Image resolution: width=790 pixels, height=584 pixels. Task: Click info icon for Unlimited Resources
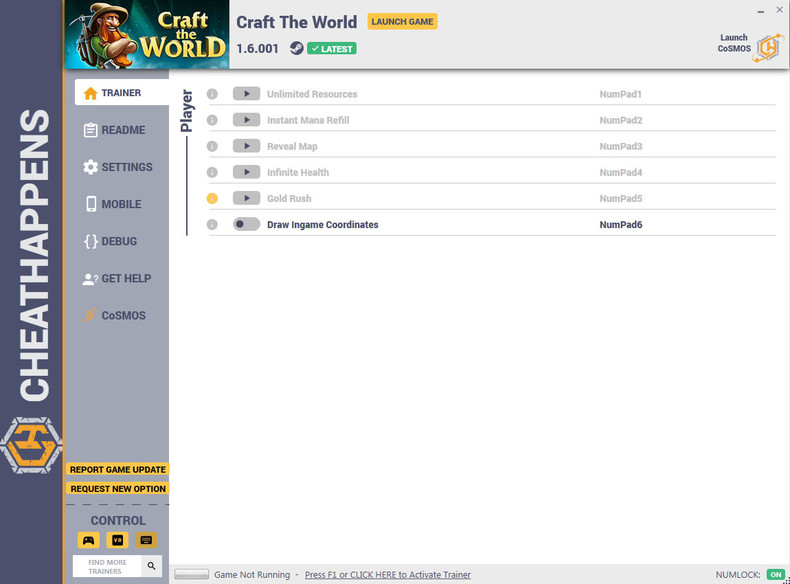(x=212, y=94)
